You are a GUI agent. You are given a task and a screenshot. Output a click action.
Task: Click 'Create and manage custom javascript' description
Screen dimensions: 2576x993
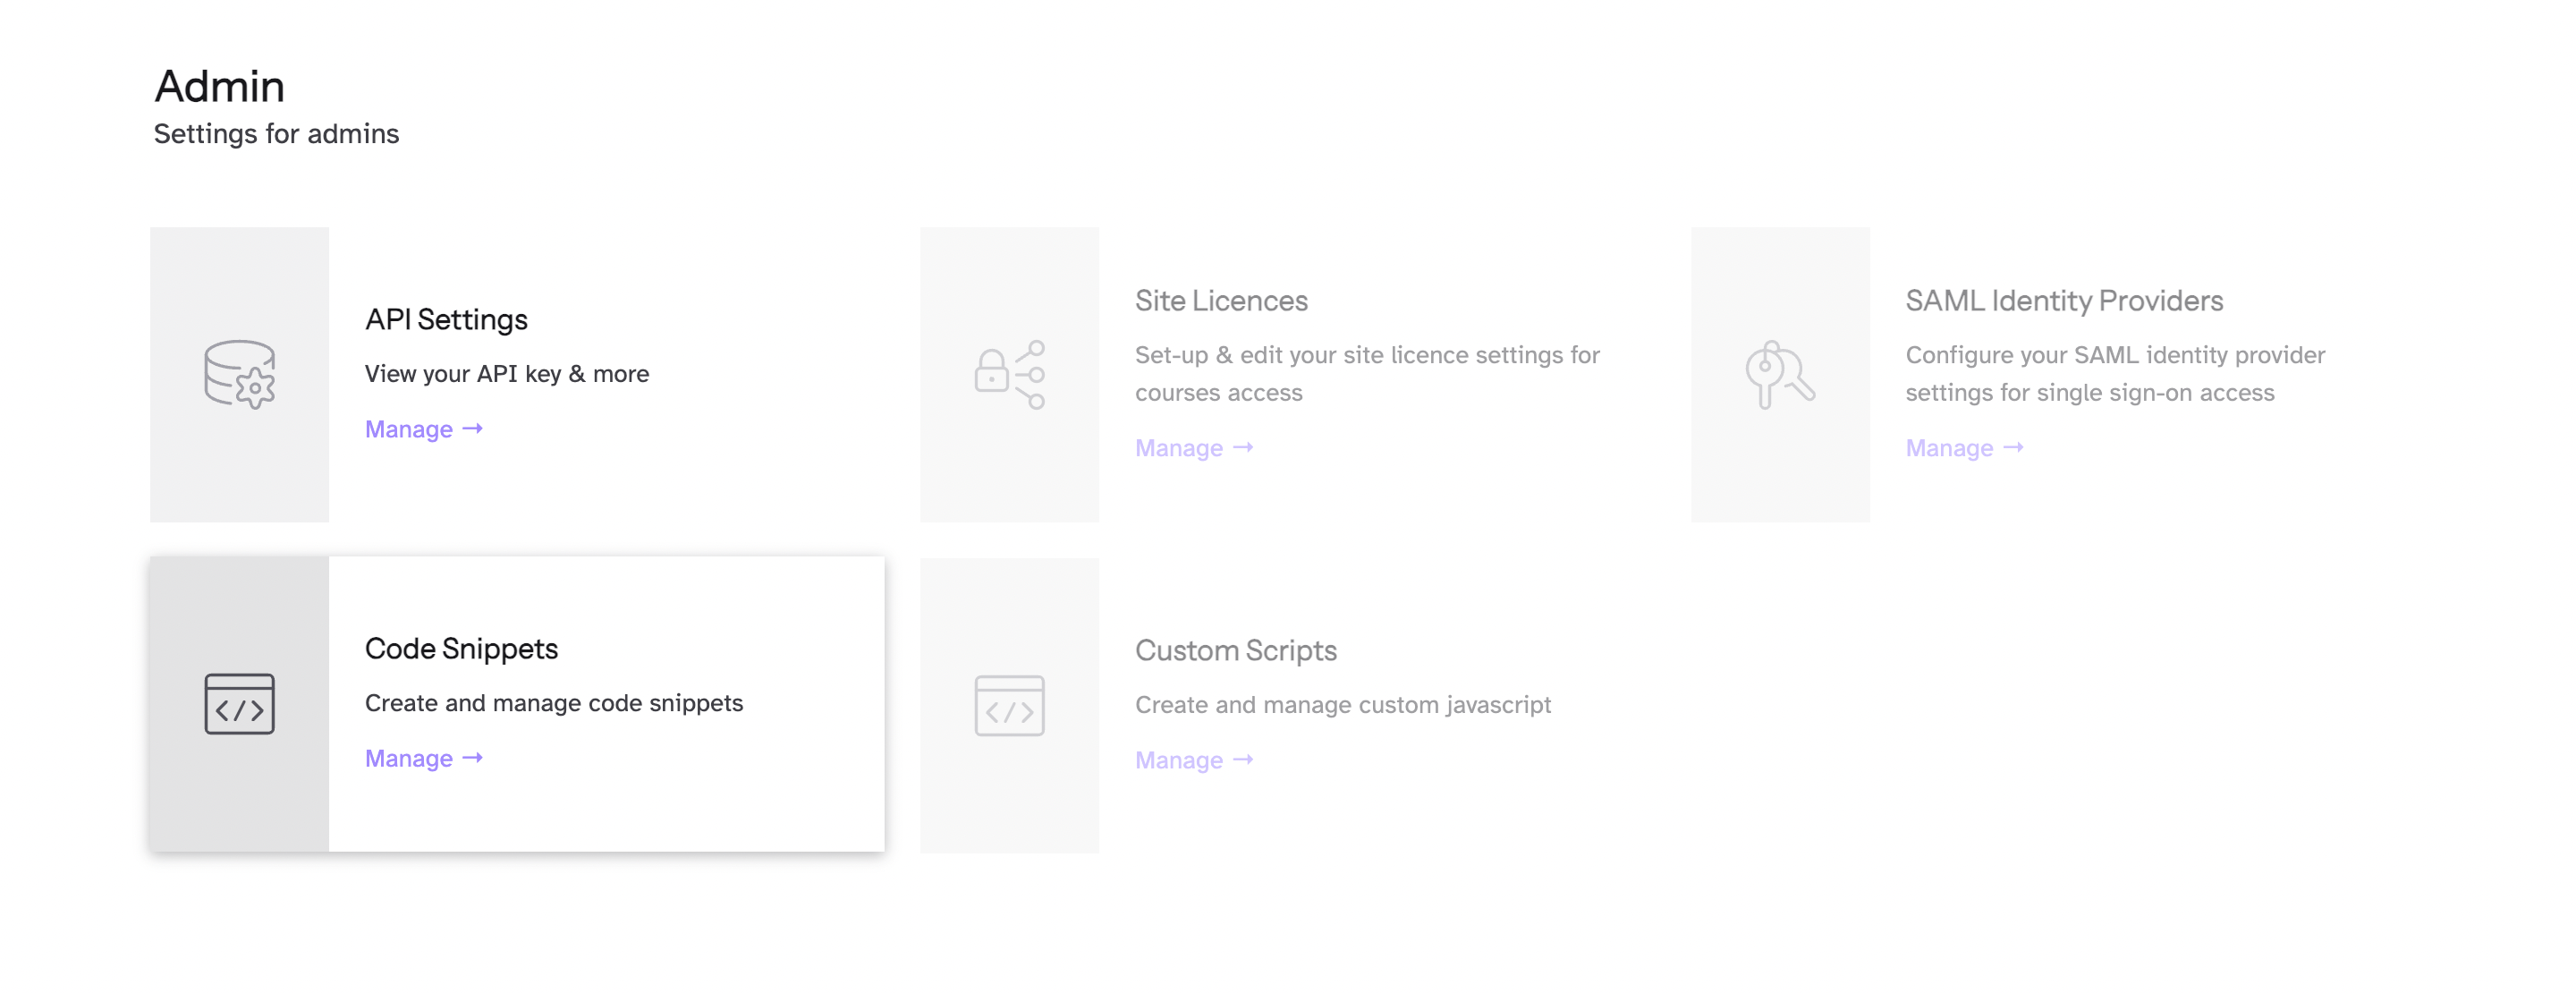(x=1342, y=706)
